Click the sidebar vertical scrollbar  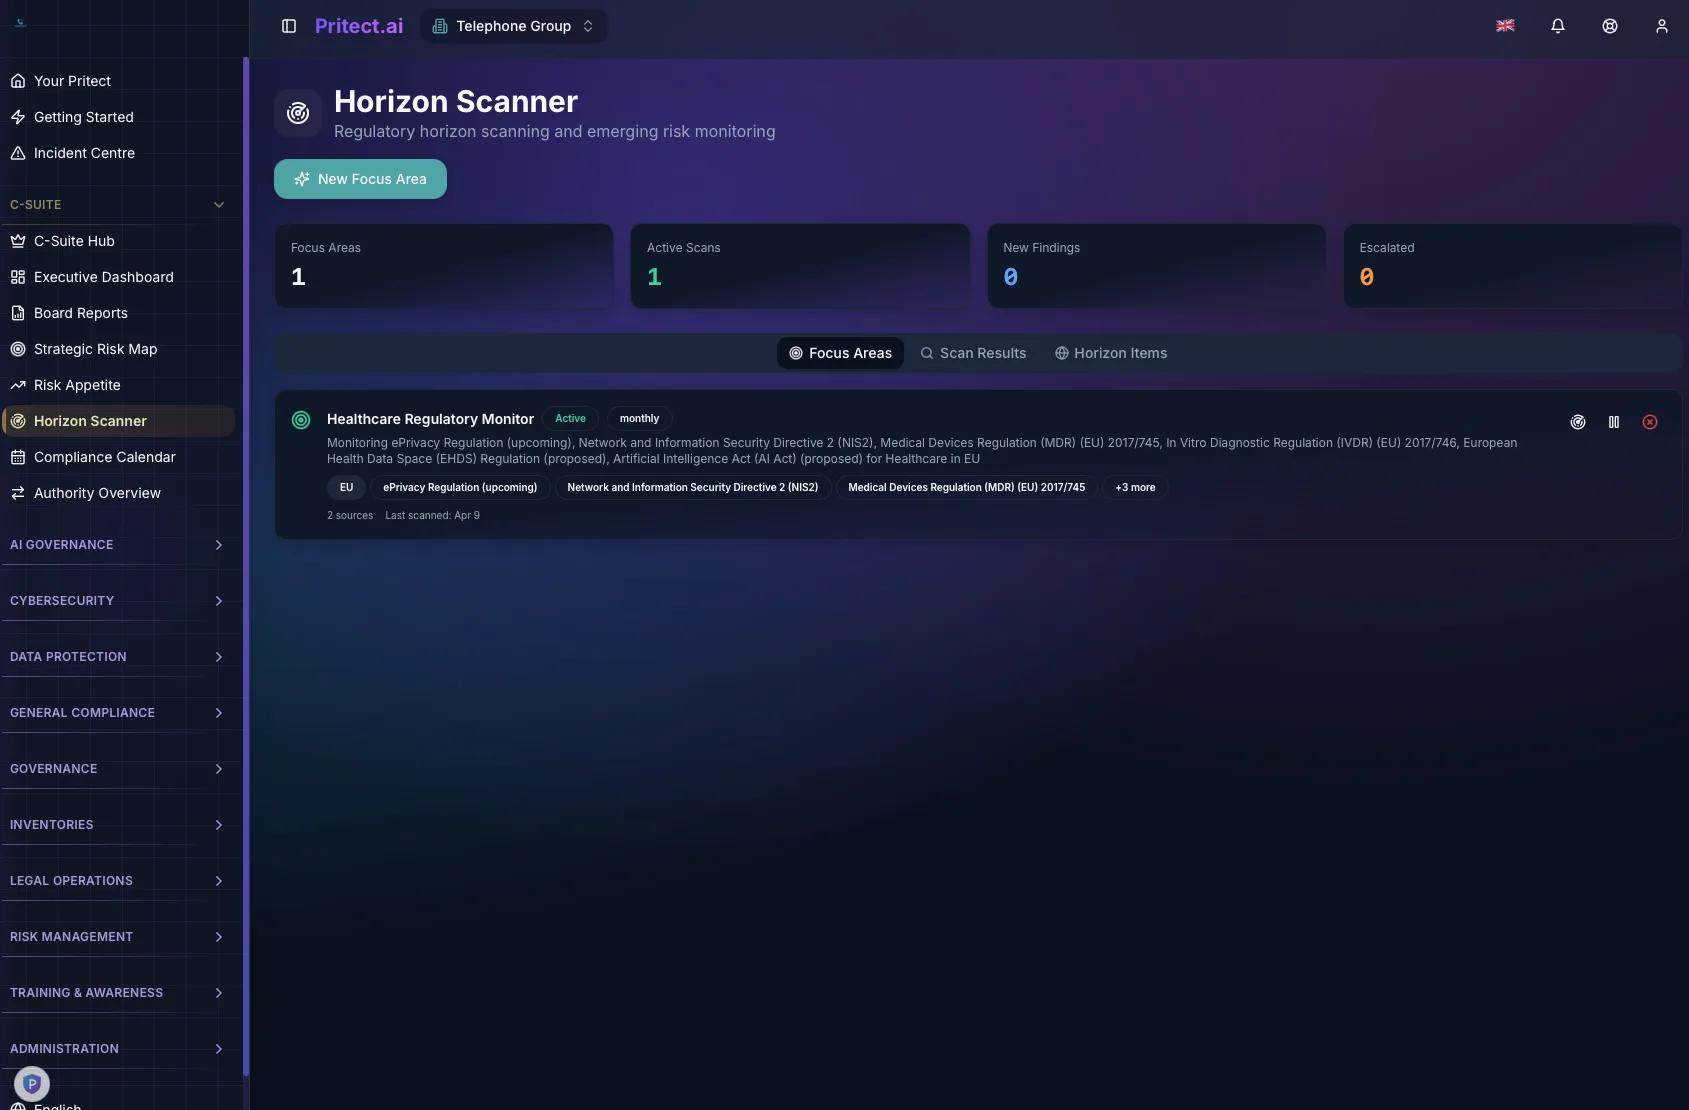pyautogui.click(x=246, y=567)
